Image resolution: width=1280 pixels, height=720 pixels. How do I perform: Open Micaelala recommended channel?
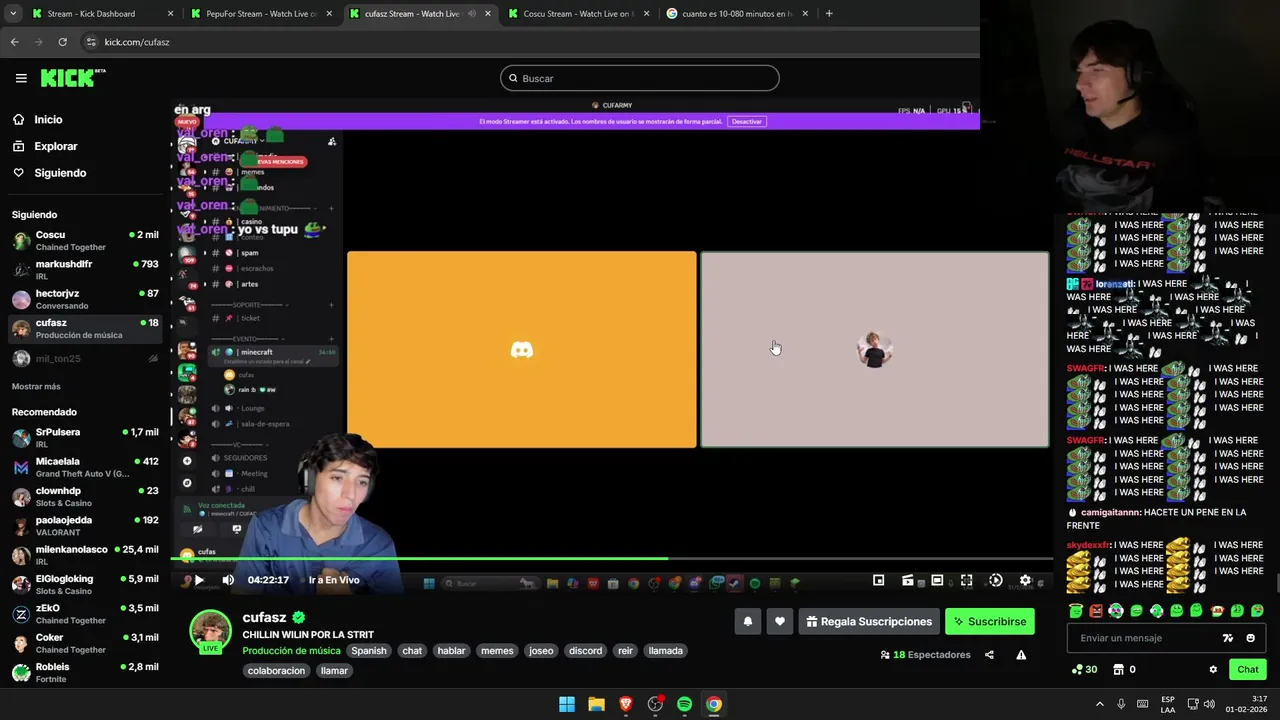tap(85, 467)
